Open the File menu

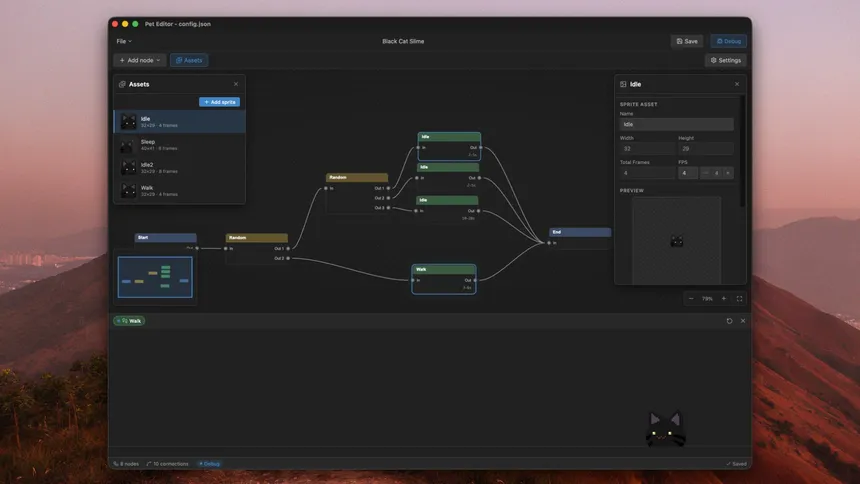point(124,41)
